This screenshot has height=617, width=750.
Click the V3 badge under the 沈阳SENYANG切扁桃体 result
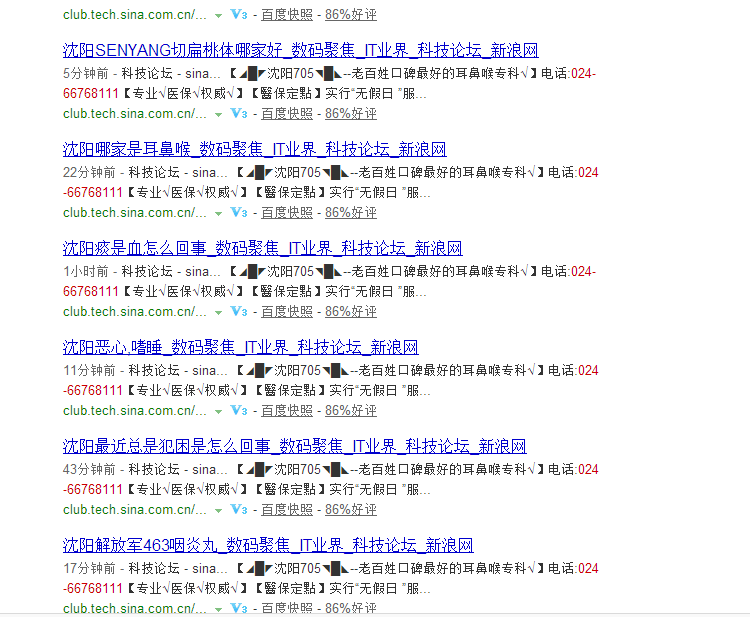pyautogui.click(x=239, y=113)
